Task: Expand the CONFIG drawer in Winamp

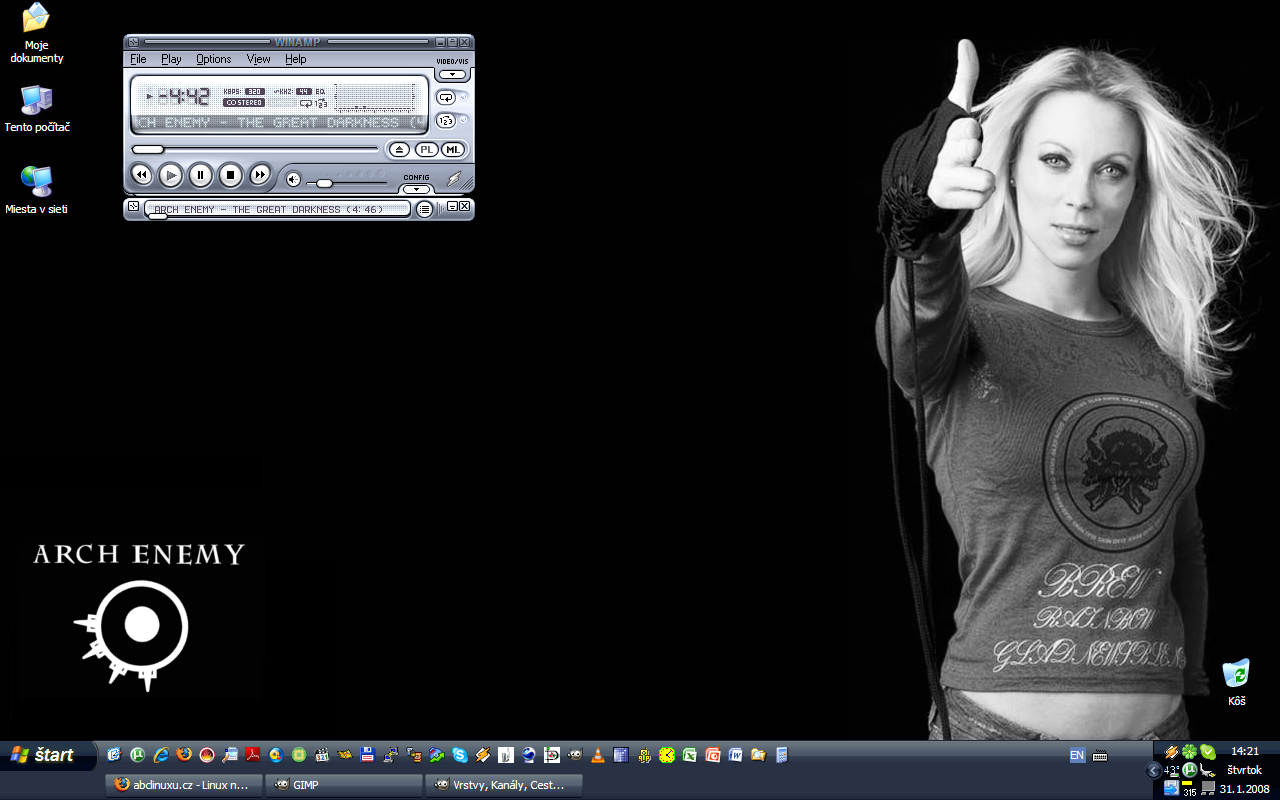Action: (417, 188)
